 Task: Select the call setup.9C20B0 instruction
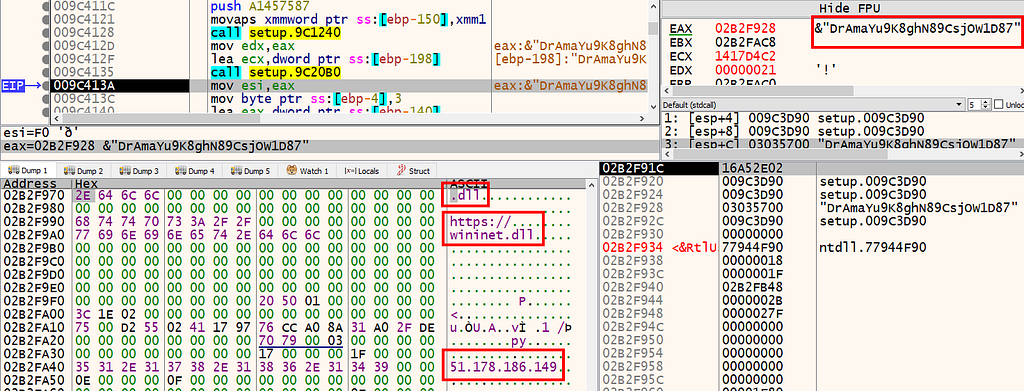pos(275,72)
